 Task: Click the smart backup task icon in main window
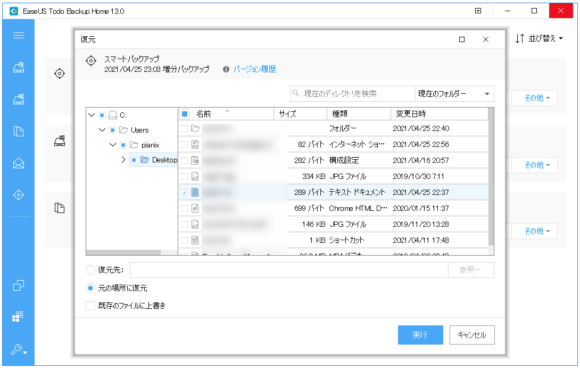tap(59, 74)
